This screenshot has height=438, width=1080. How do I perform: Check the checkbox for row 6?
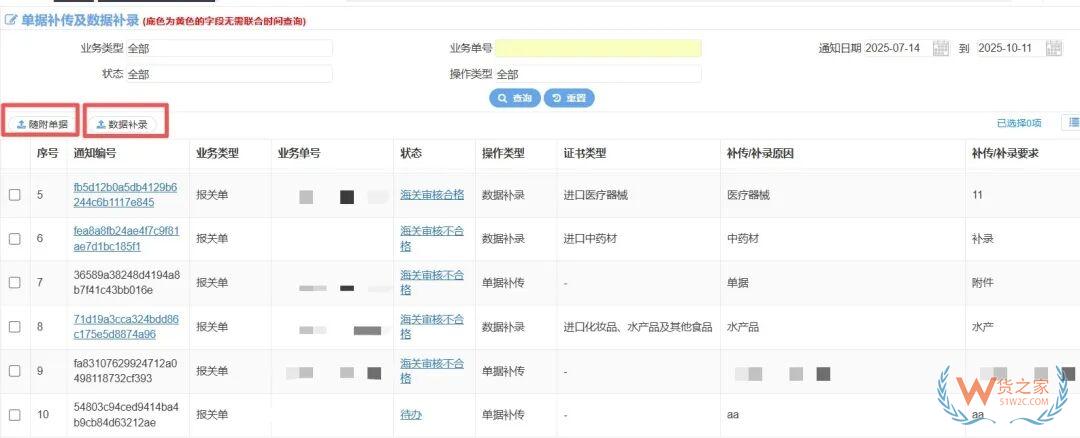(x=14, y=238)
